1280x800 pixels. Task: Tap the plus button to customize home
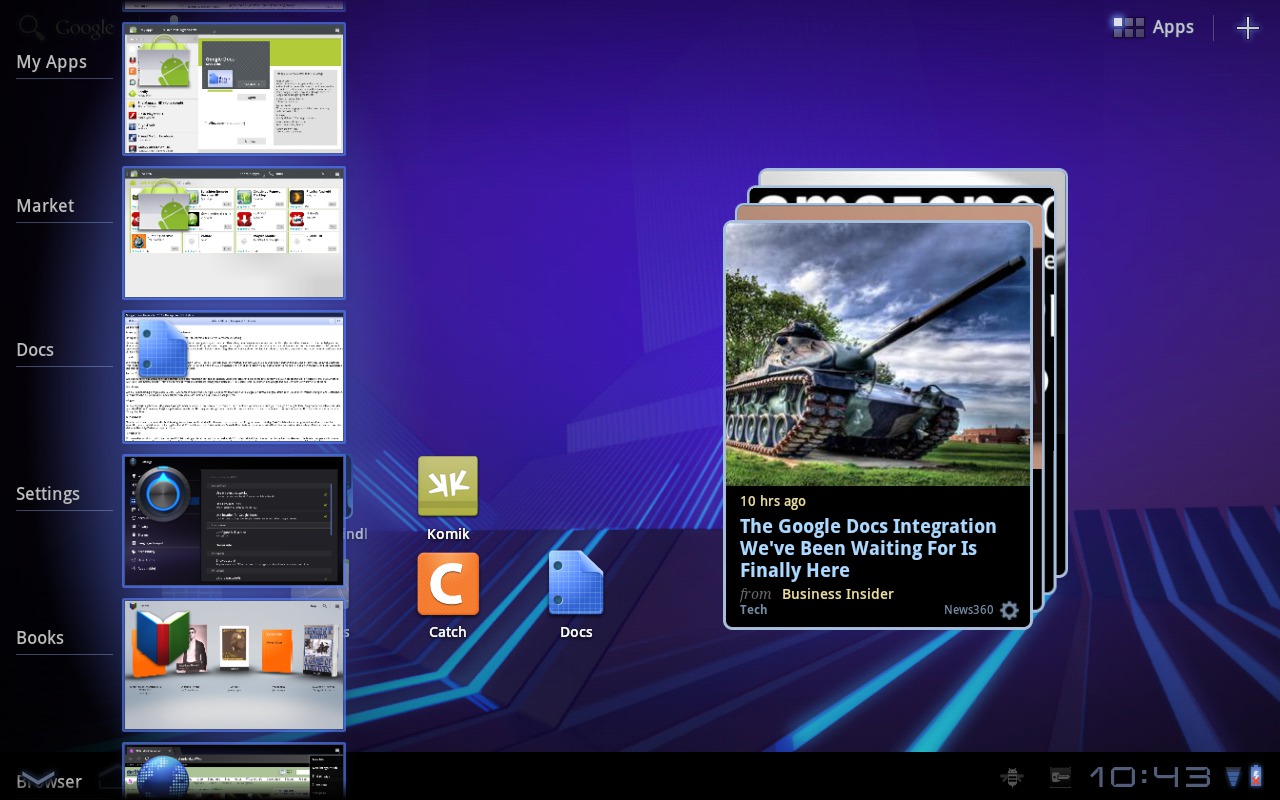coord(1247,28)
